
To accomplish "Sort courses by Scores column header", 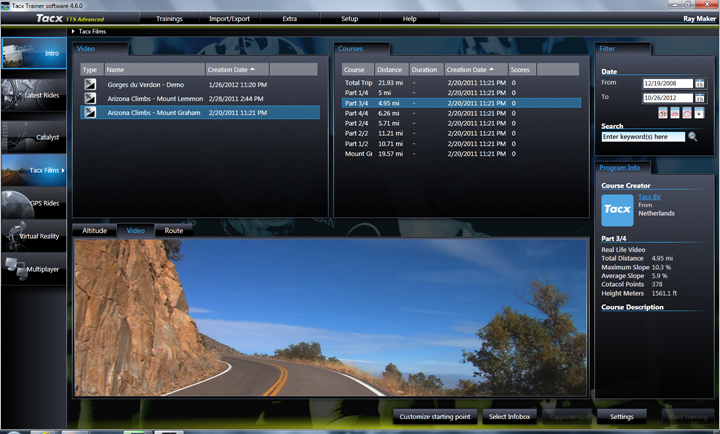I will [x=522, y=69].
